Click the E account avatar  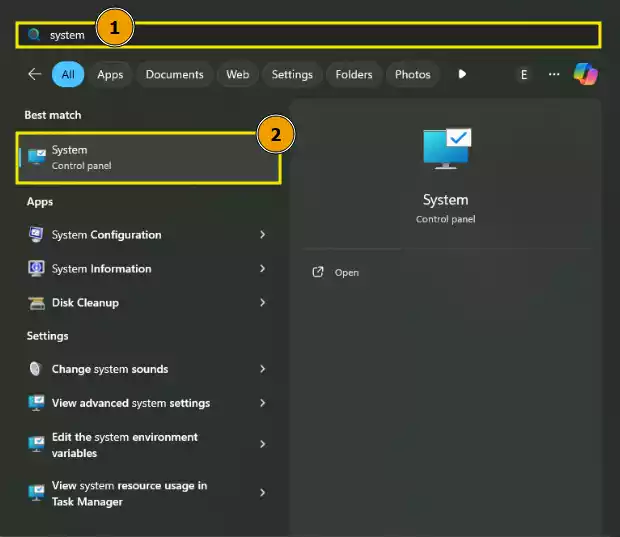pyautogui.click(x=524, y=74)
